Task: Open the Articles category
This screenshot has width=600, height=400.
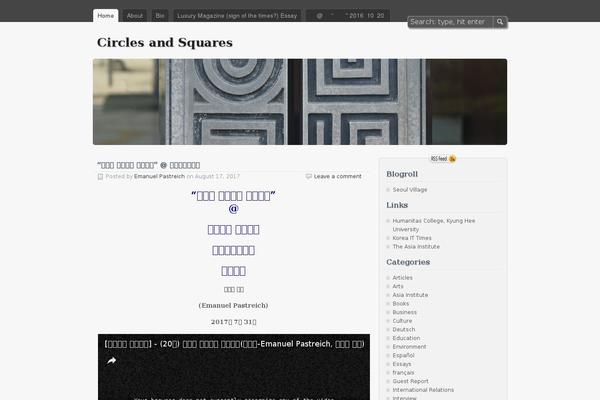Action: pos(403,278)
